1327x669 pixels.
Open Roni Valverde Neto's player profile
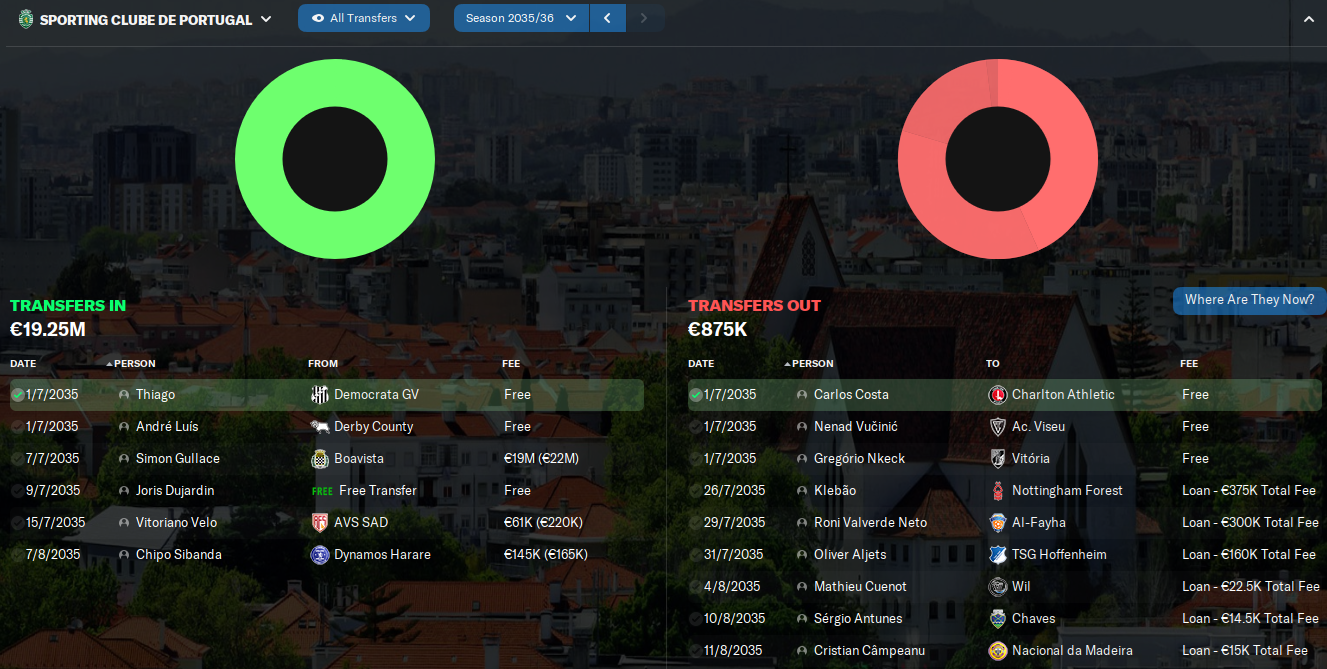(x=870, y=523)
